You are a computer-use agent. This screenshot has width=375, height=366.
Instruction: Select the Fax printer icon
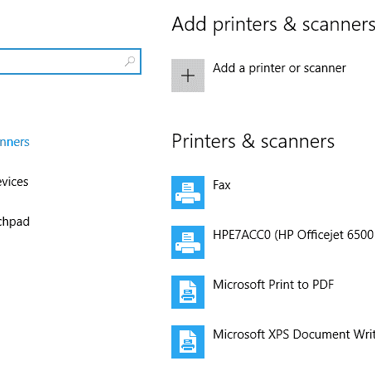188,192
